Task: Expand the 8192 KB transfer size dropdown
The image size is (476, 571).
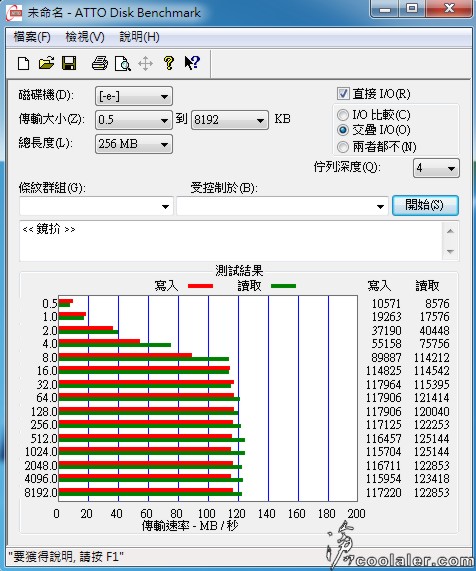Action: [230, 120]
